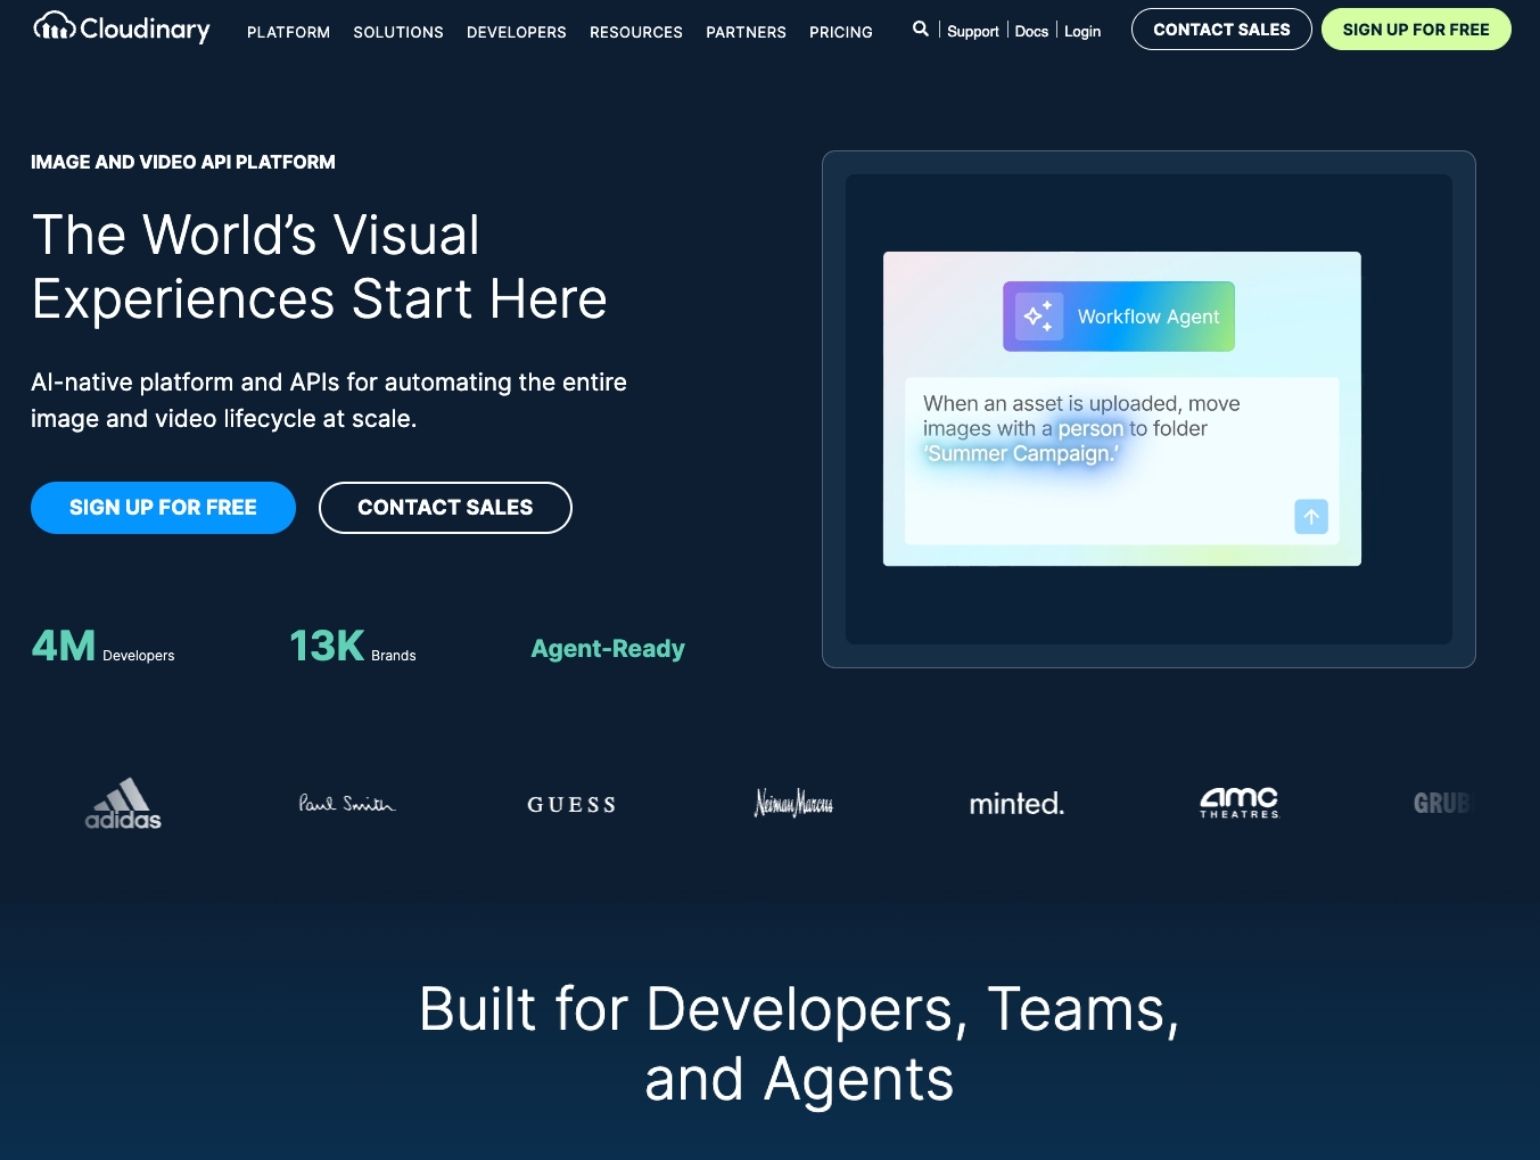Click the 'Image and Video API Platform' label

click(x=183, y=162)
